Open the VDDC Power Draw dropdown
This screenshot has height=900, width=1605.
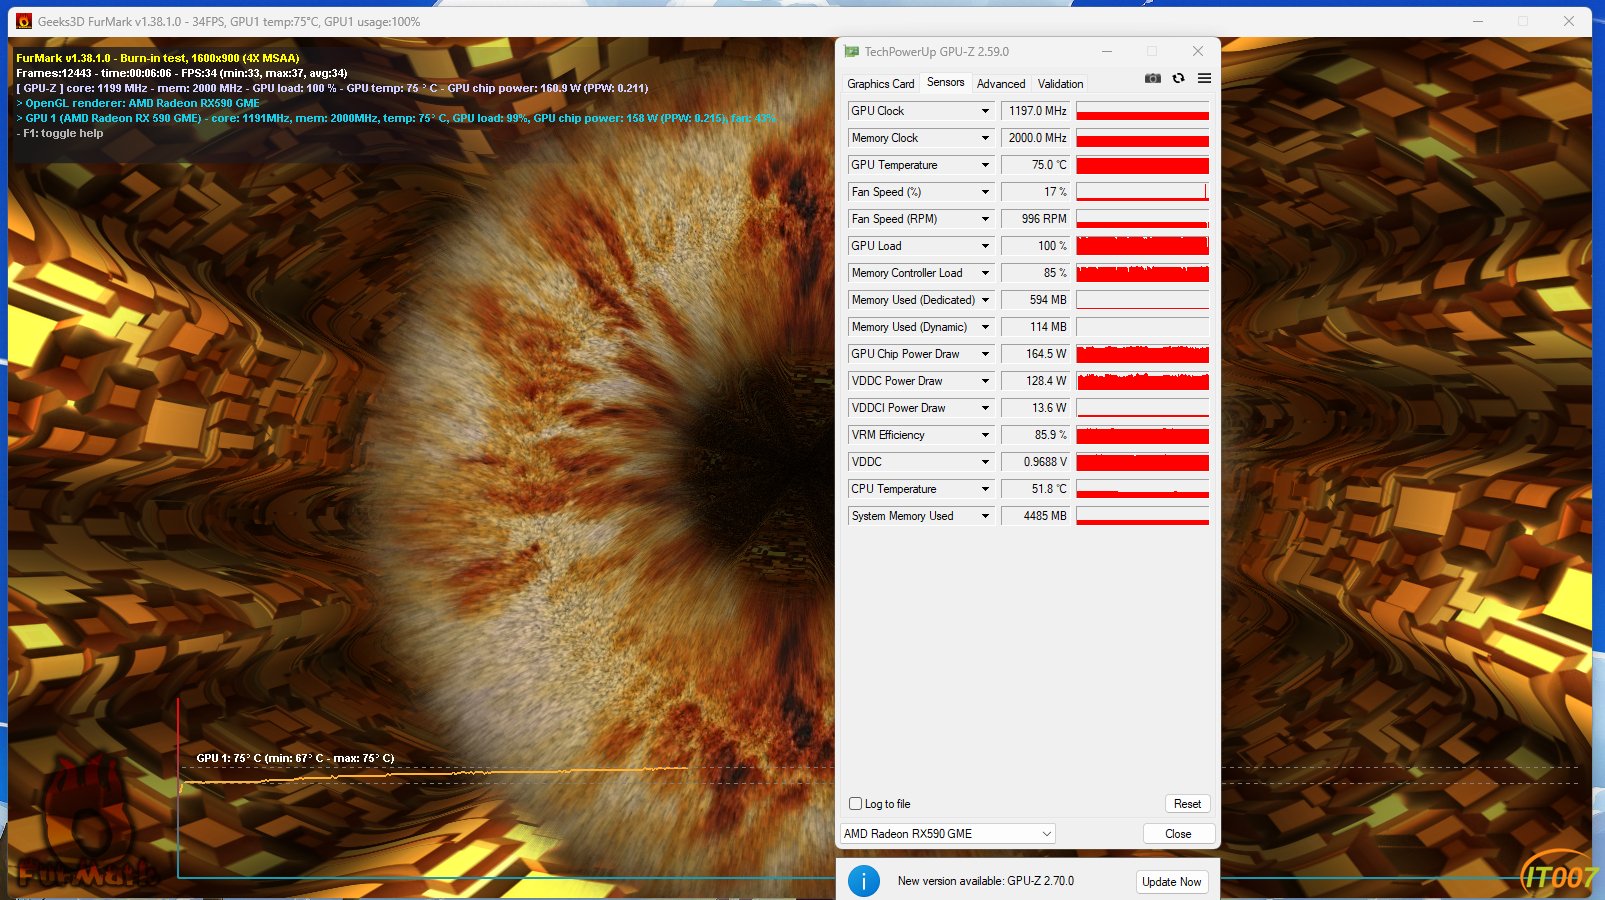click(x=985, y=381)
